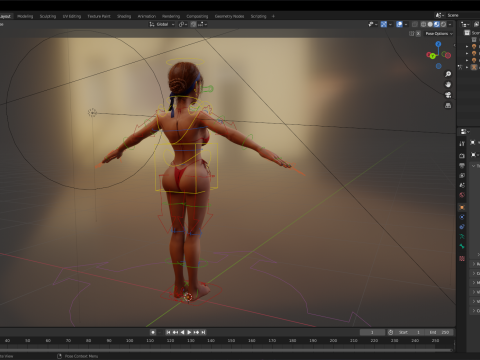Toggle the show gizmo button
The width and height of the screenshot is (480, 360).
[x=384, y=24]
